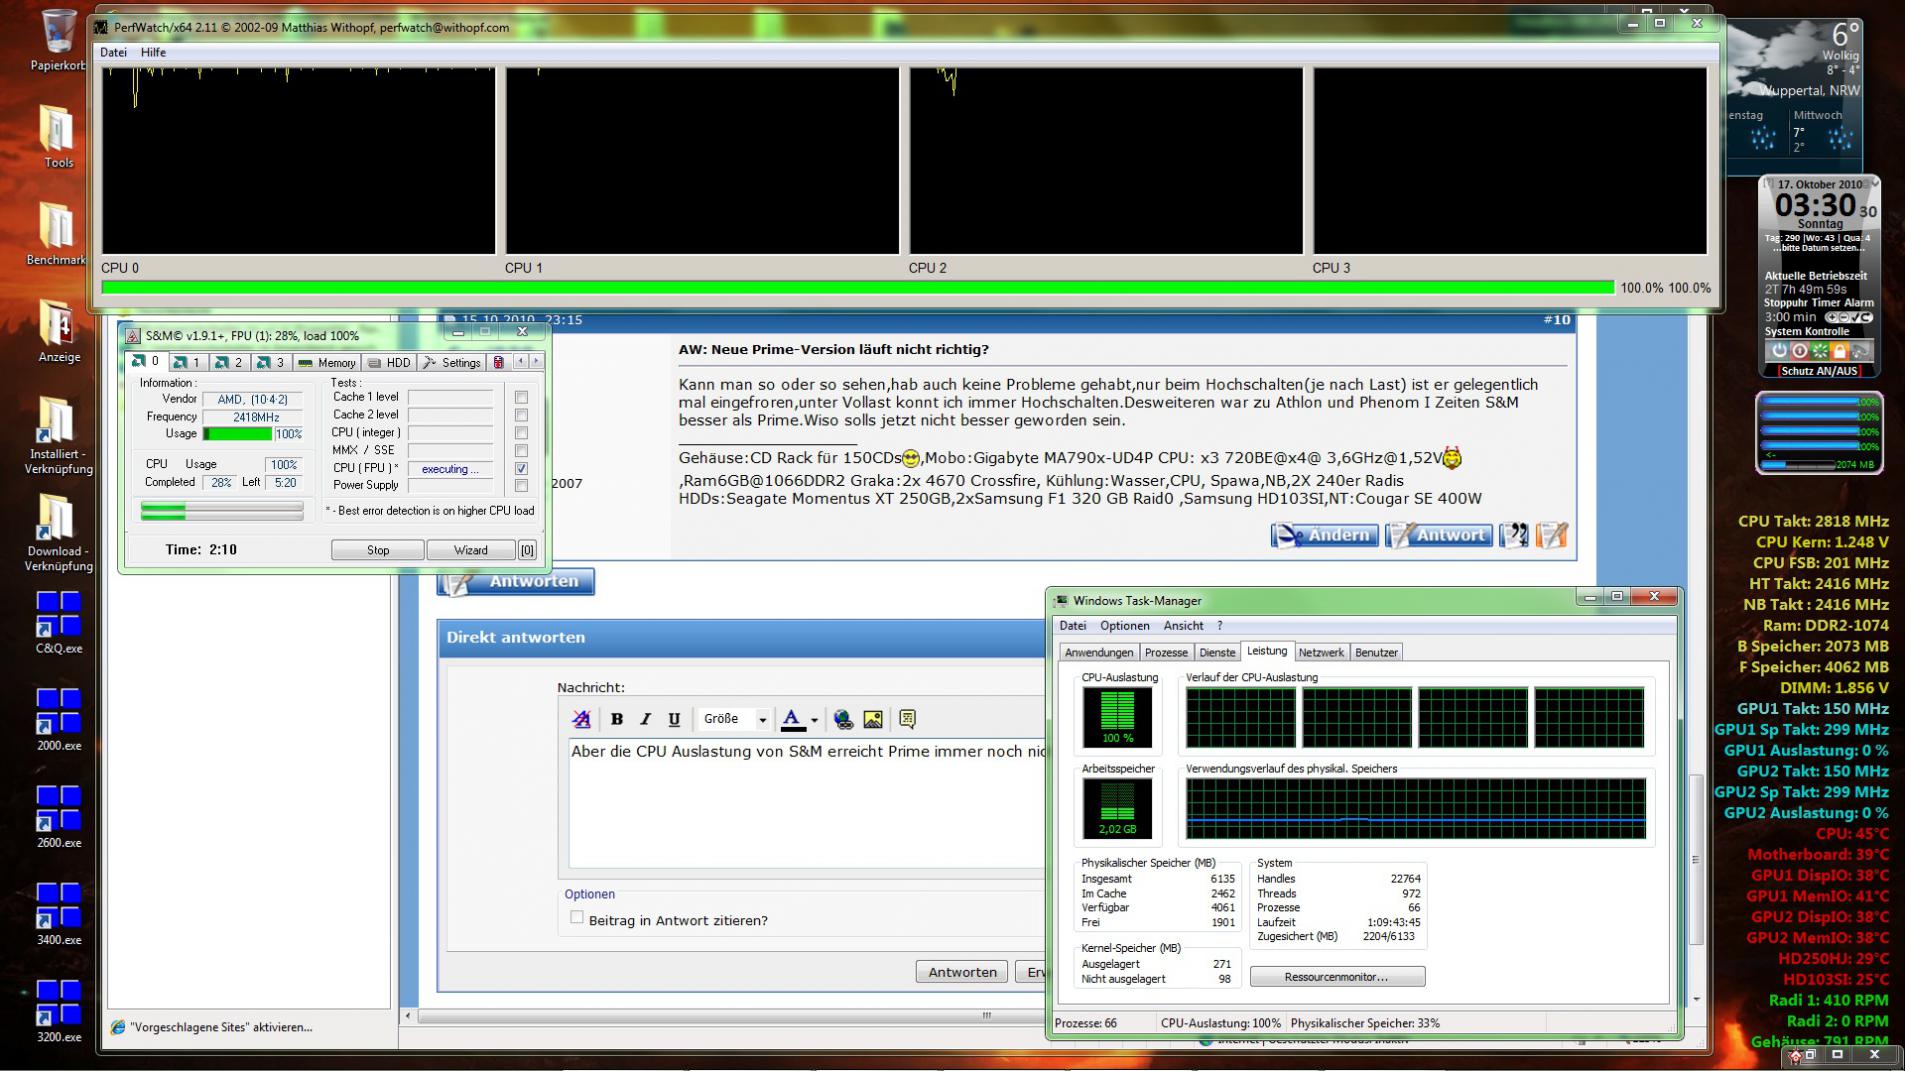This screenshot has width=1905, height=1071.
Task: Open Datei menu in PerfWatch
Action: [113, 52]
